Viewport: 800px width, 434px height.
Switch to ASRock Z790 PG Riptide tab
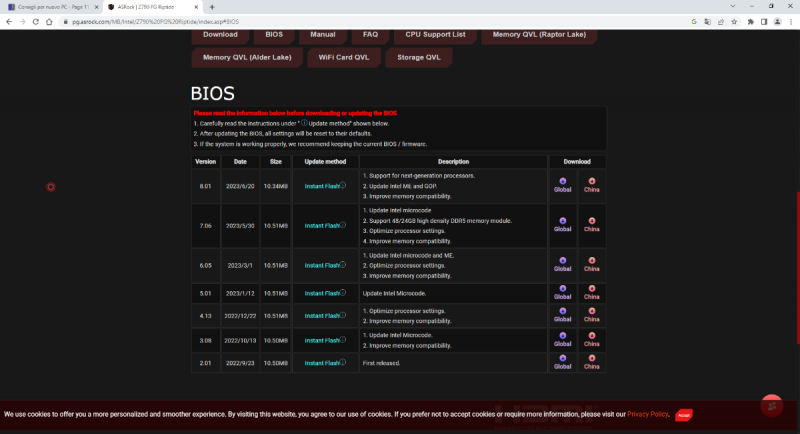point(152,7)
